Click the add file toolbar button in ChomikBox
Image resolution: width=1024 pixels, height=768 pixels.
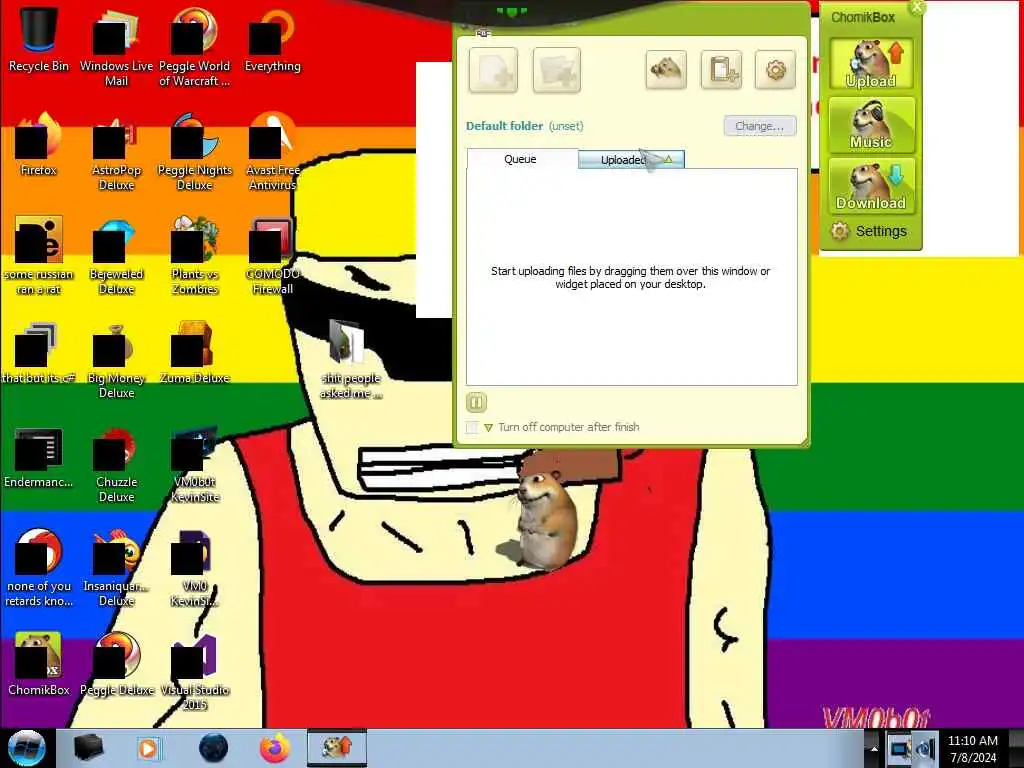click(x=493, y=70)
